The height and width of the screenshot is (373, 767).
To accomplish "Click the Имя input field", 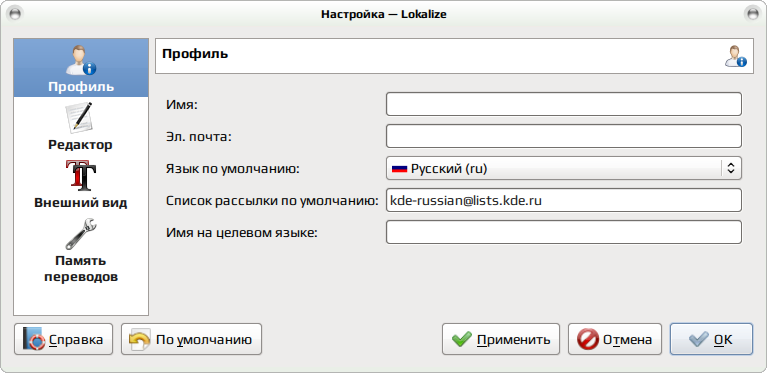I will click(564, 104).
